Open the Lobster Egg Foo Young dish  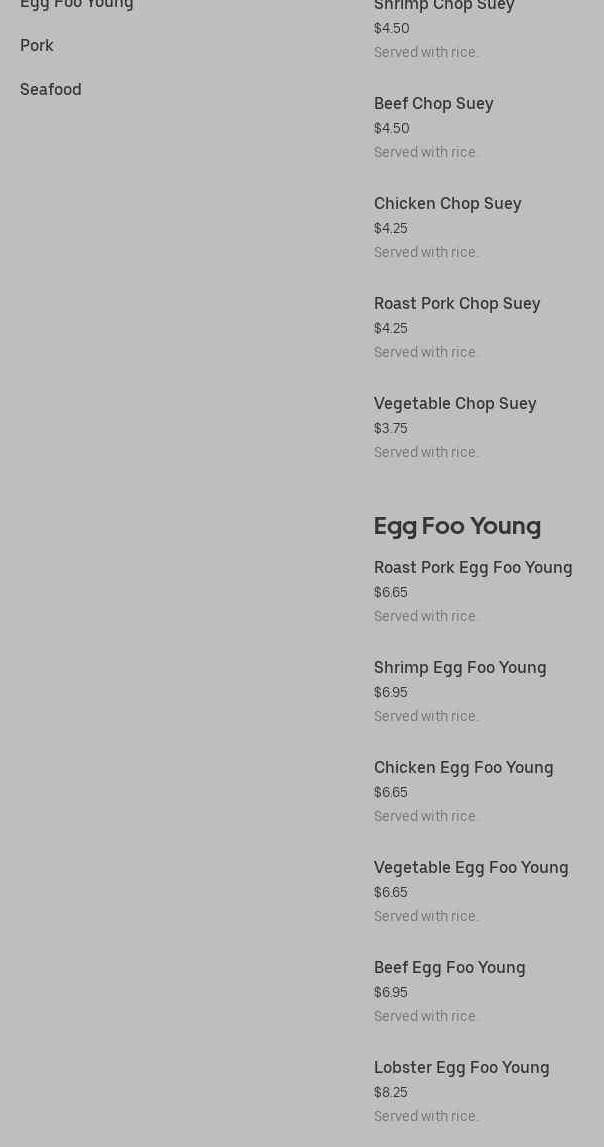coord(462,1068)
